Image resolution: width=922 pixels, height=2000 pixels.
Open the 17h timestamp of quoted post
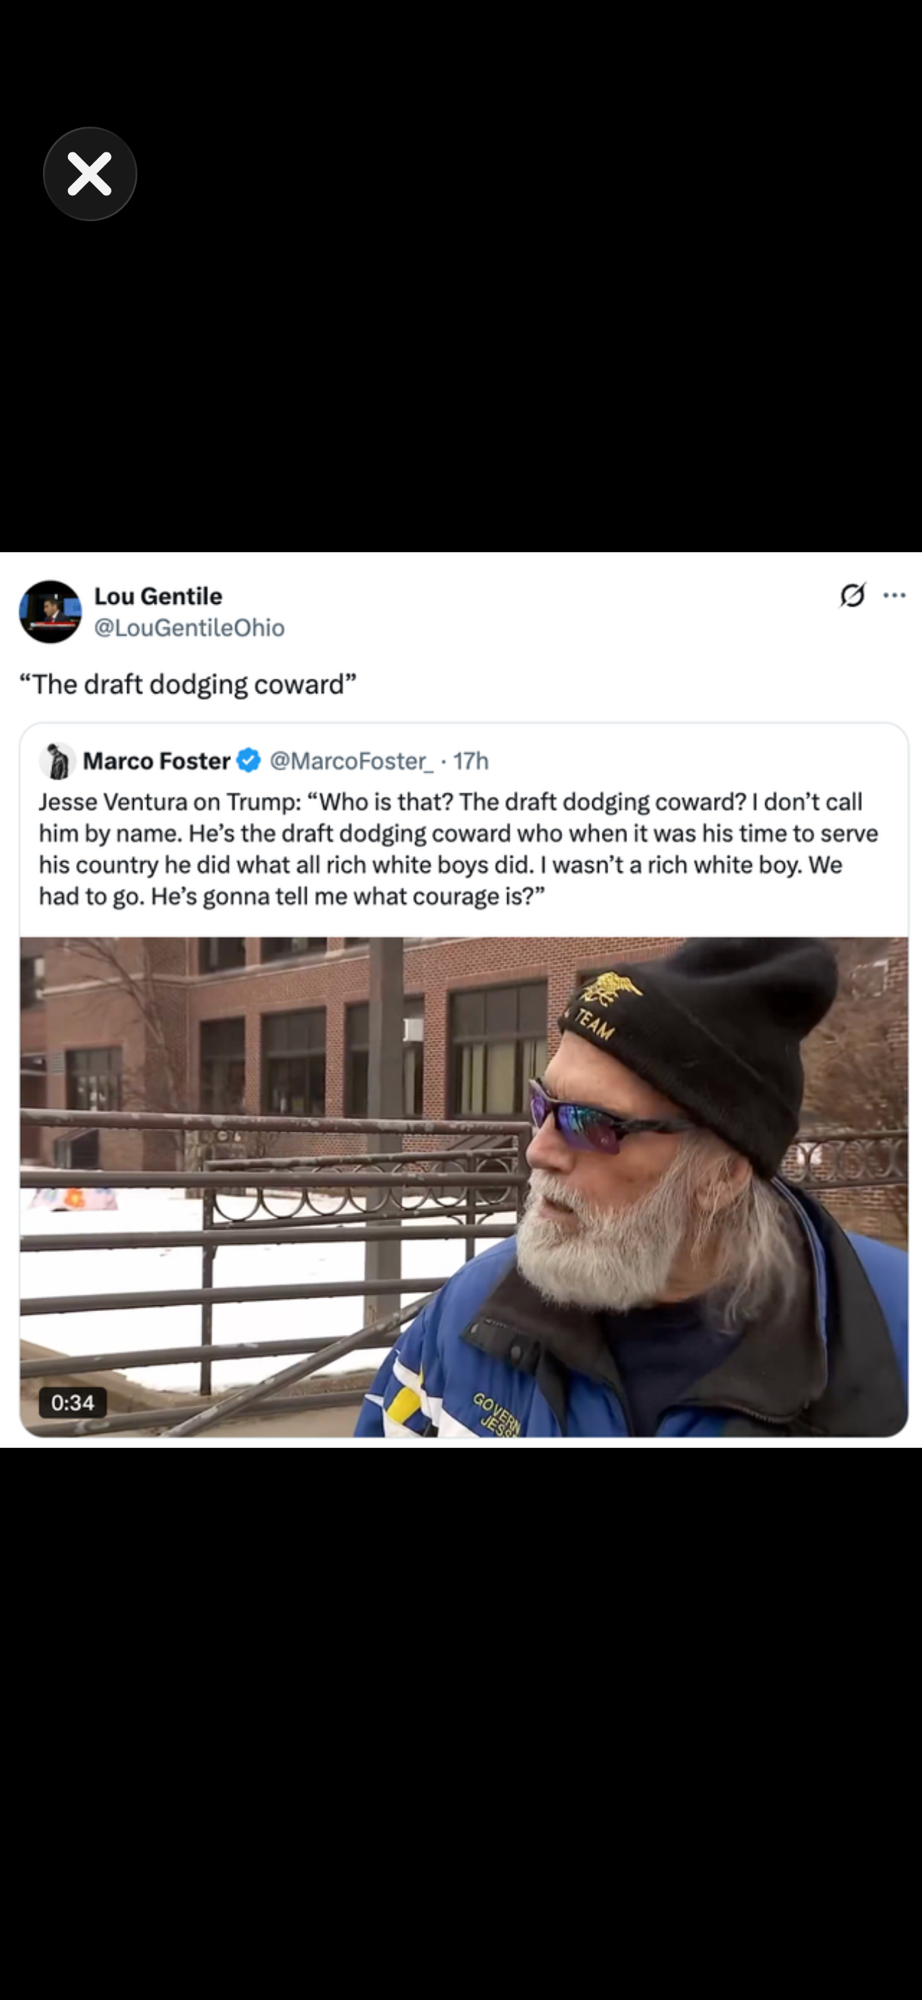(471, 761)
